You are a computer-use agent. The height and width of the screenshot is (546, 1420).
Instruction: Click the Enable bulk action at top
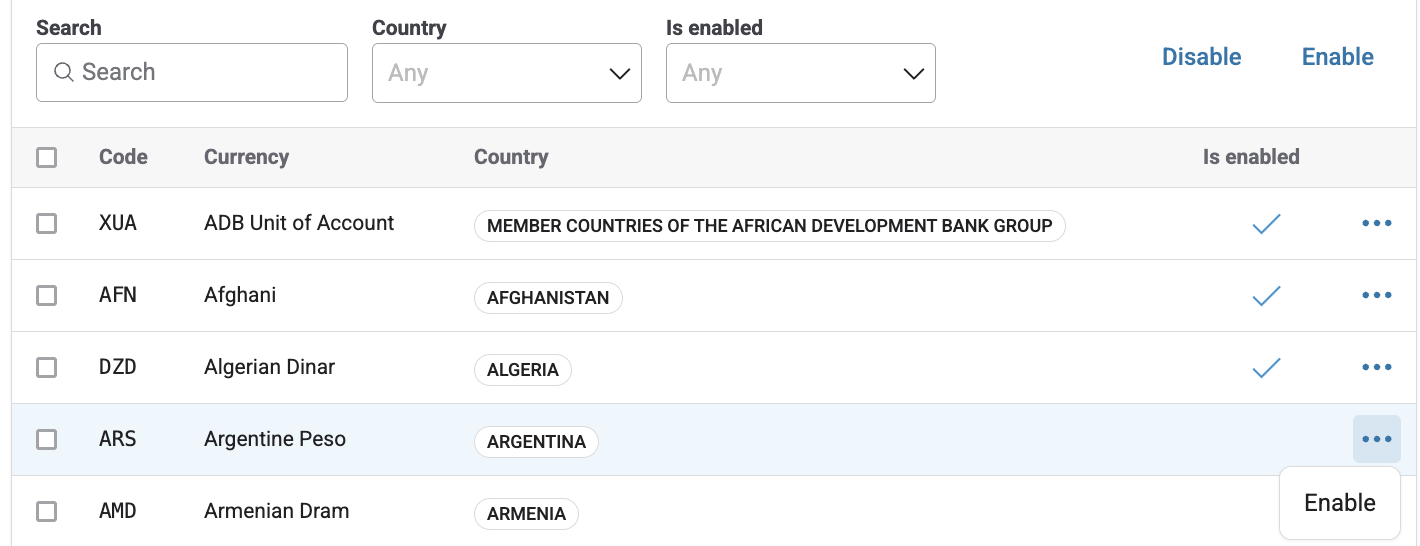1337,57
